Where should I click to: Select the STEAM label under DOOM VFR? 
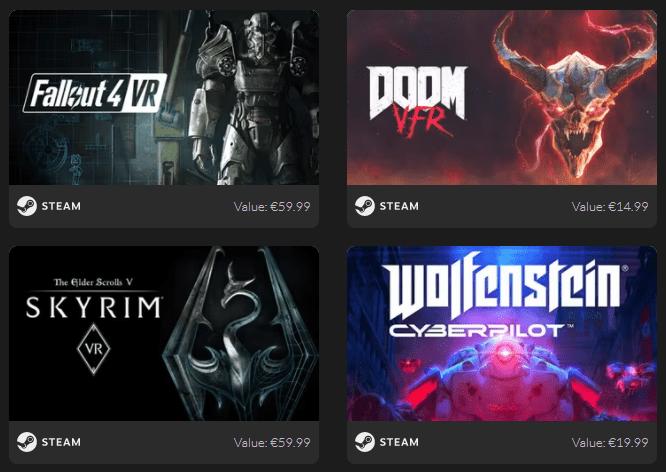click(x=399, y=206)
